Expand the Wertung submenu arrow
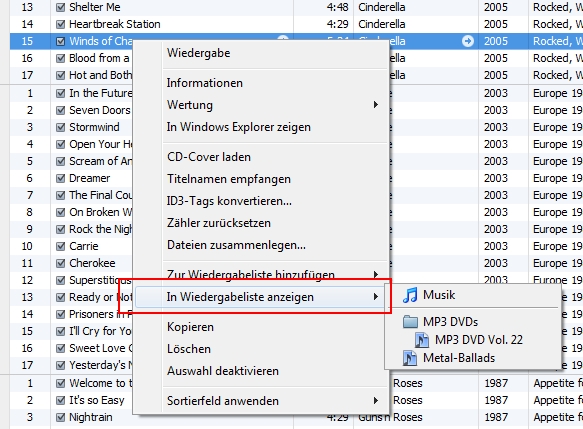Image resolution: width=583 pixels, height=429 pixels. tap(376, 105)
